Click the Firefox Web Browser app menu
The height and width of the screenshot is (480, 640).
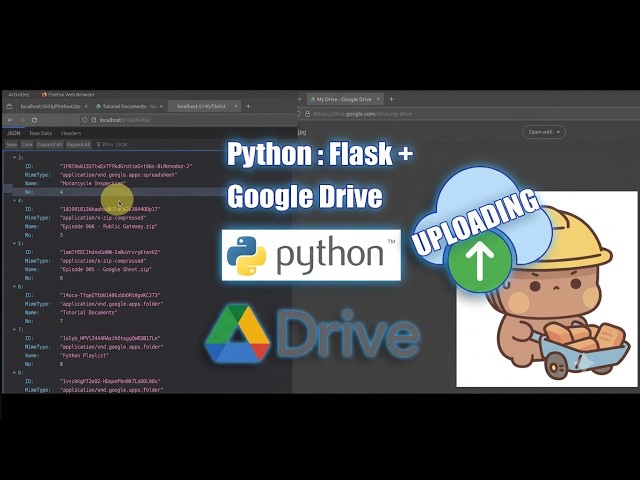(68, 94)
